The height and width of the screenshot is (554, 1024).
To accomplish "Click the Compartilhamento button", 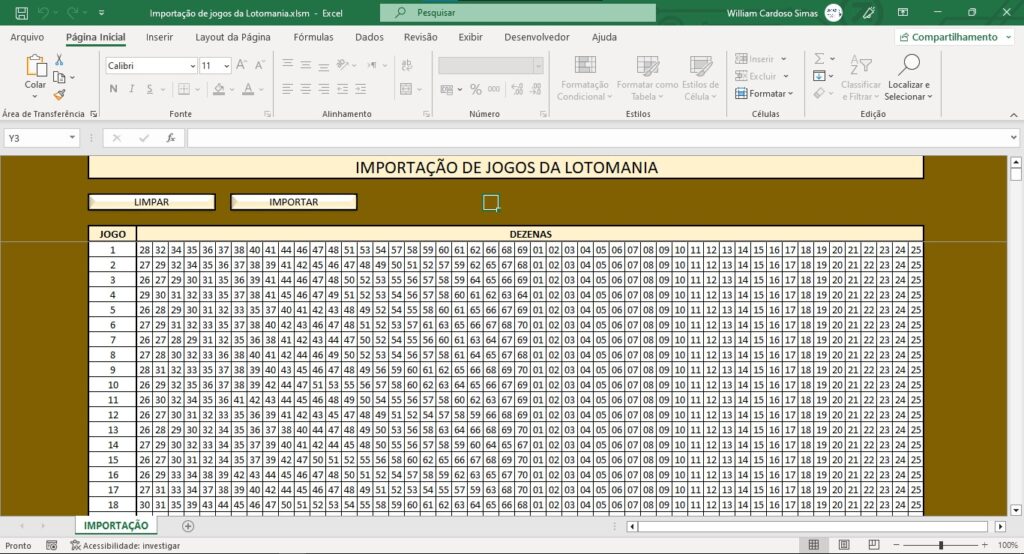I will point(955,37).
